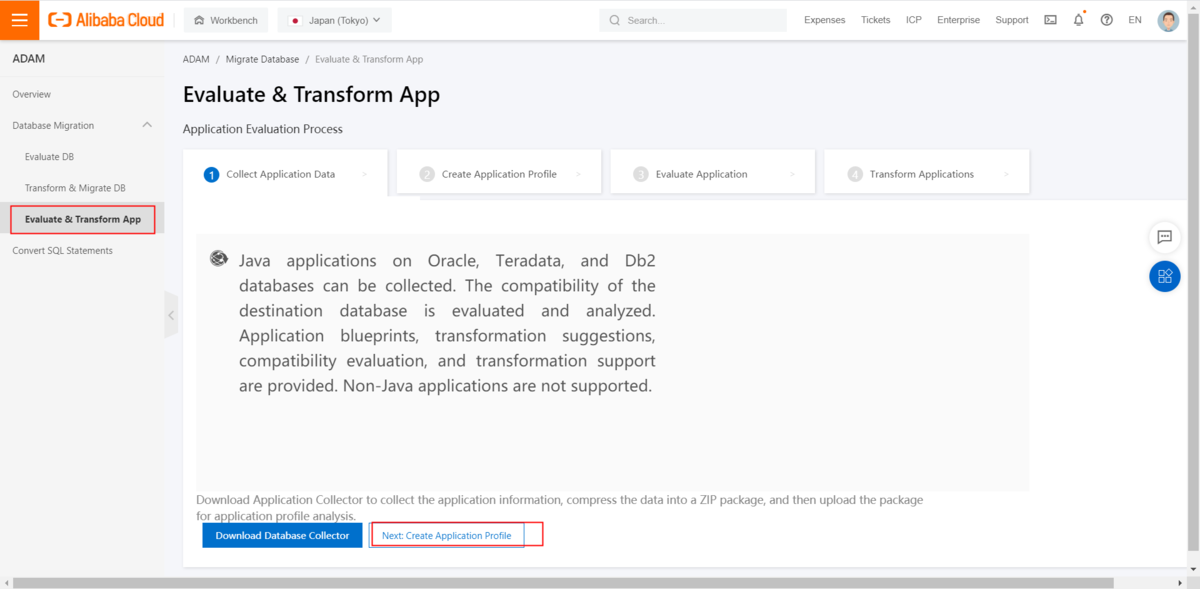This screenshot has height=589, width=1200.
Task: Select step 4 Transform Applications tab
Action: pos(927,174)
